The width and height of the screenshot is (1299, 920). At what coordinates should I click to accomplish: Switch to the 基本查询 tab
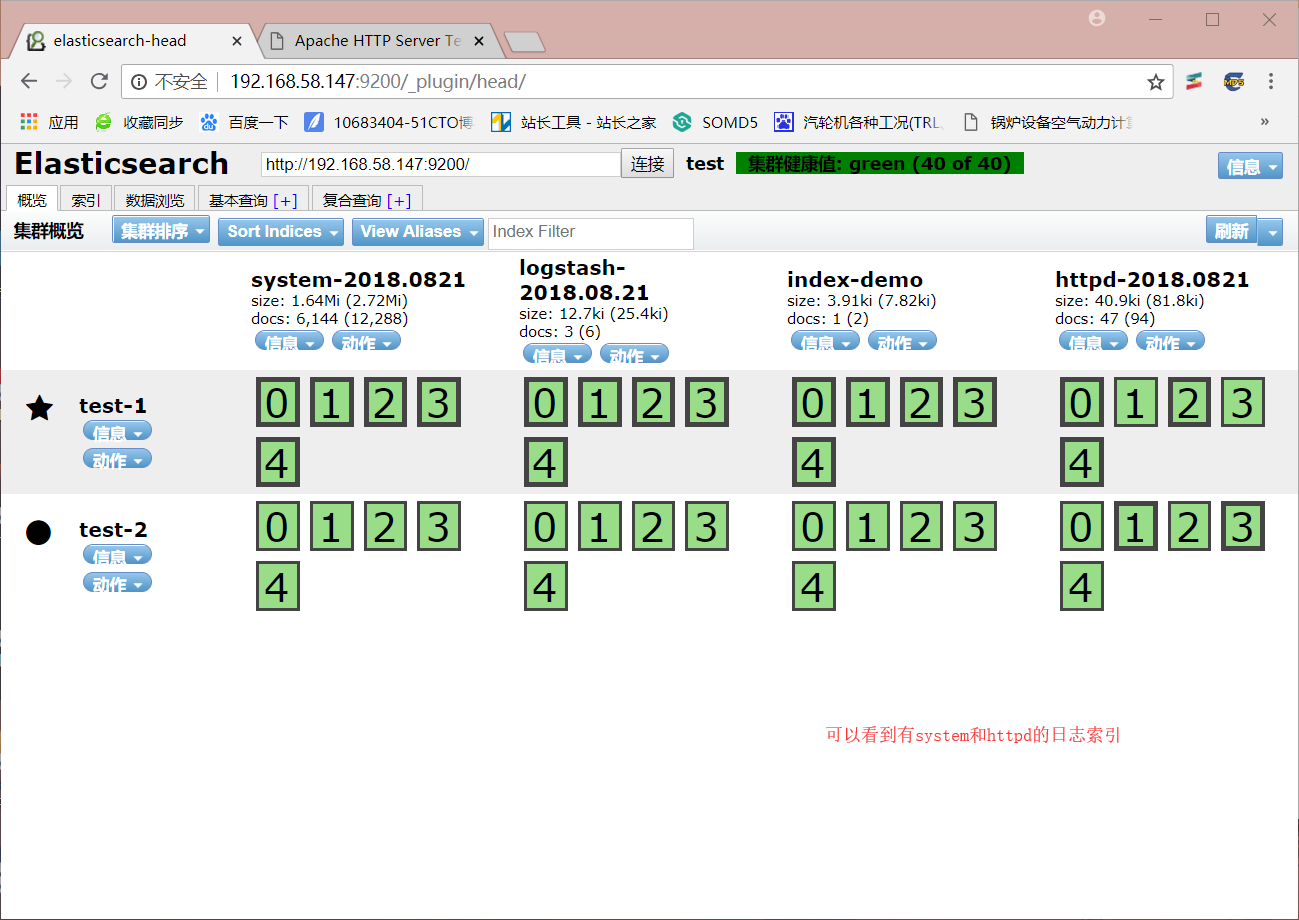coord(253,200)
